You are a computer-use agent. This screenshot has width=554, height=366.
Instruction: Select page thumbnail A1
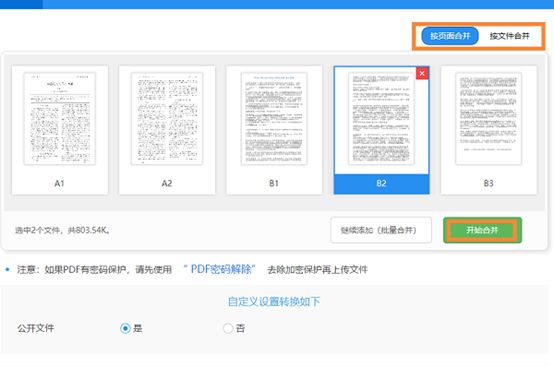60,130
